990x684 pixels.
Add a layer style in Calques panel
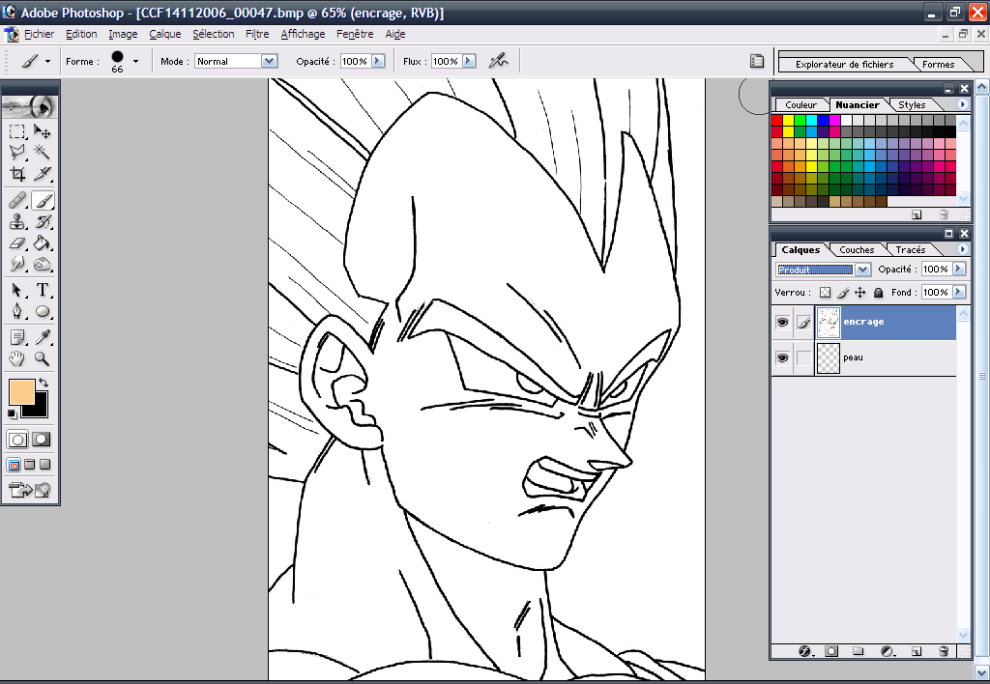coord(805,651)
